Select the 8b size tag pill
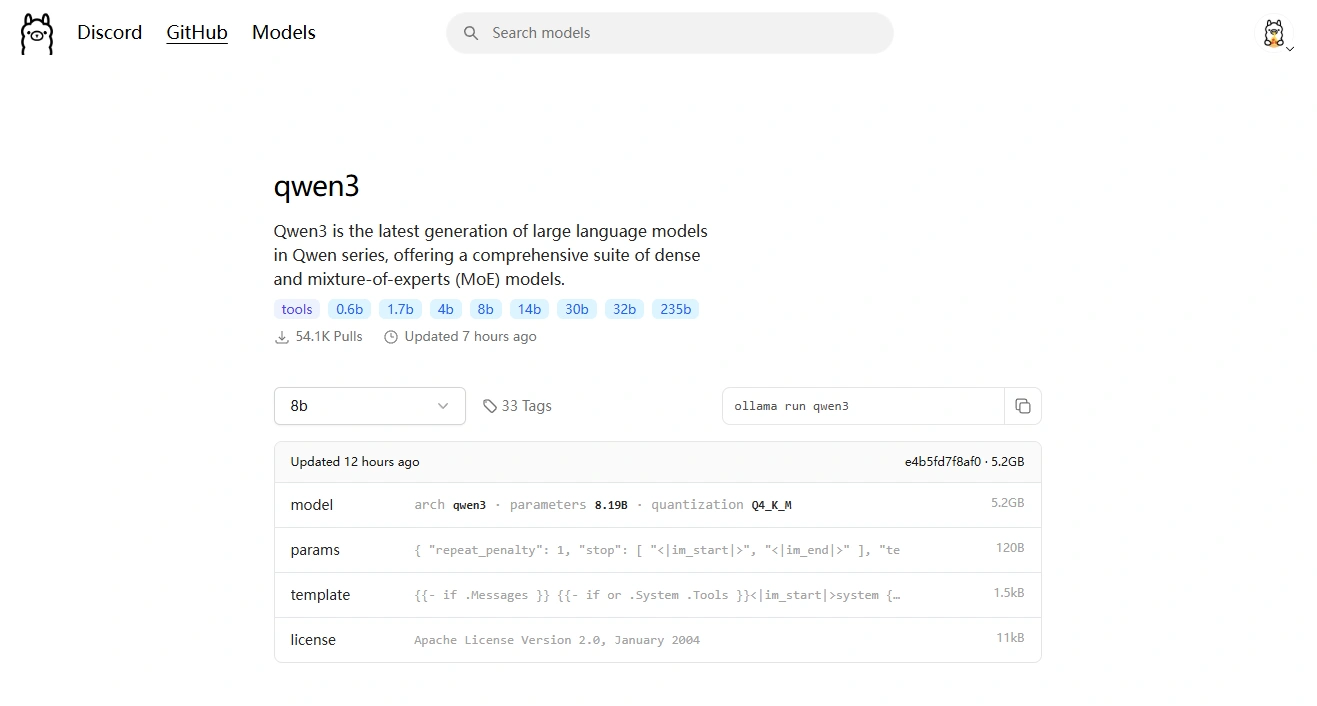This screenshot has height=706, width=1317. click(x=486, y=309)
